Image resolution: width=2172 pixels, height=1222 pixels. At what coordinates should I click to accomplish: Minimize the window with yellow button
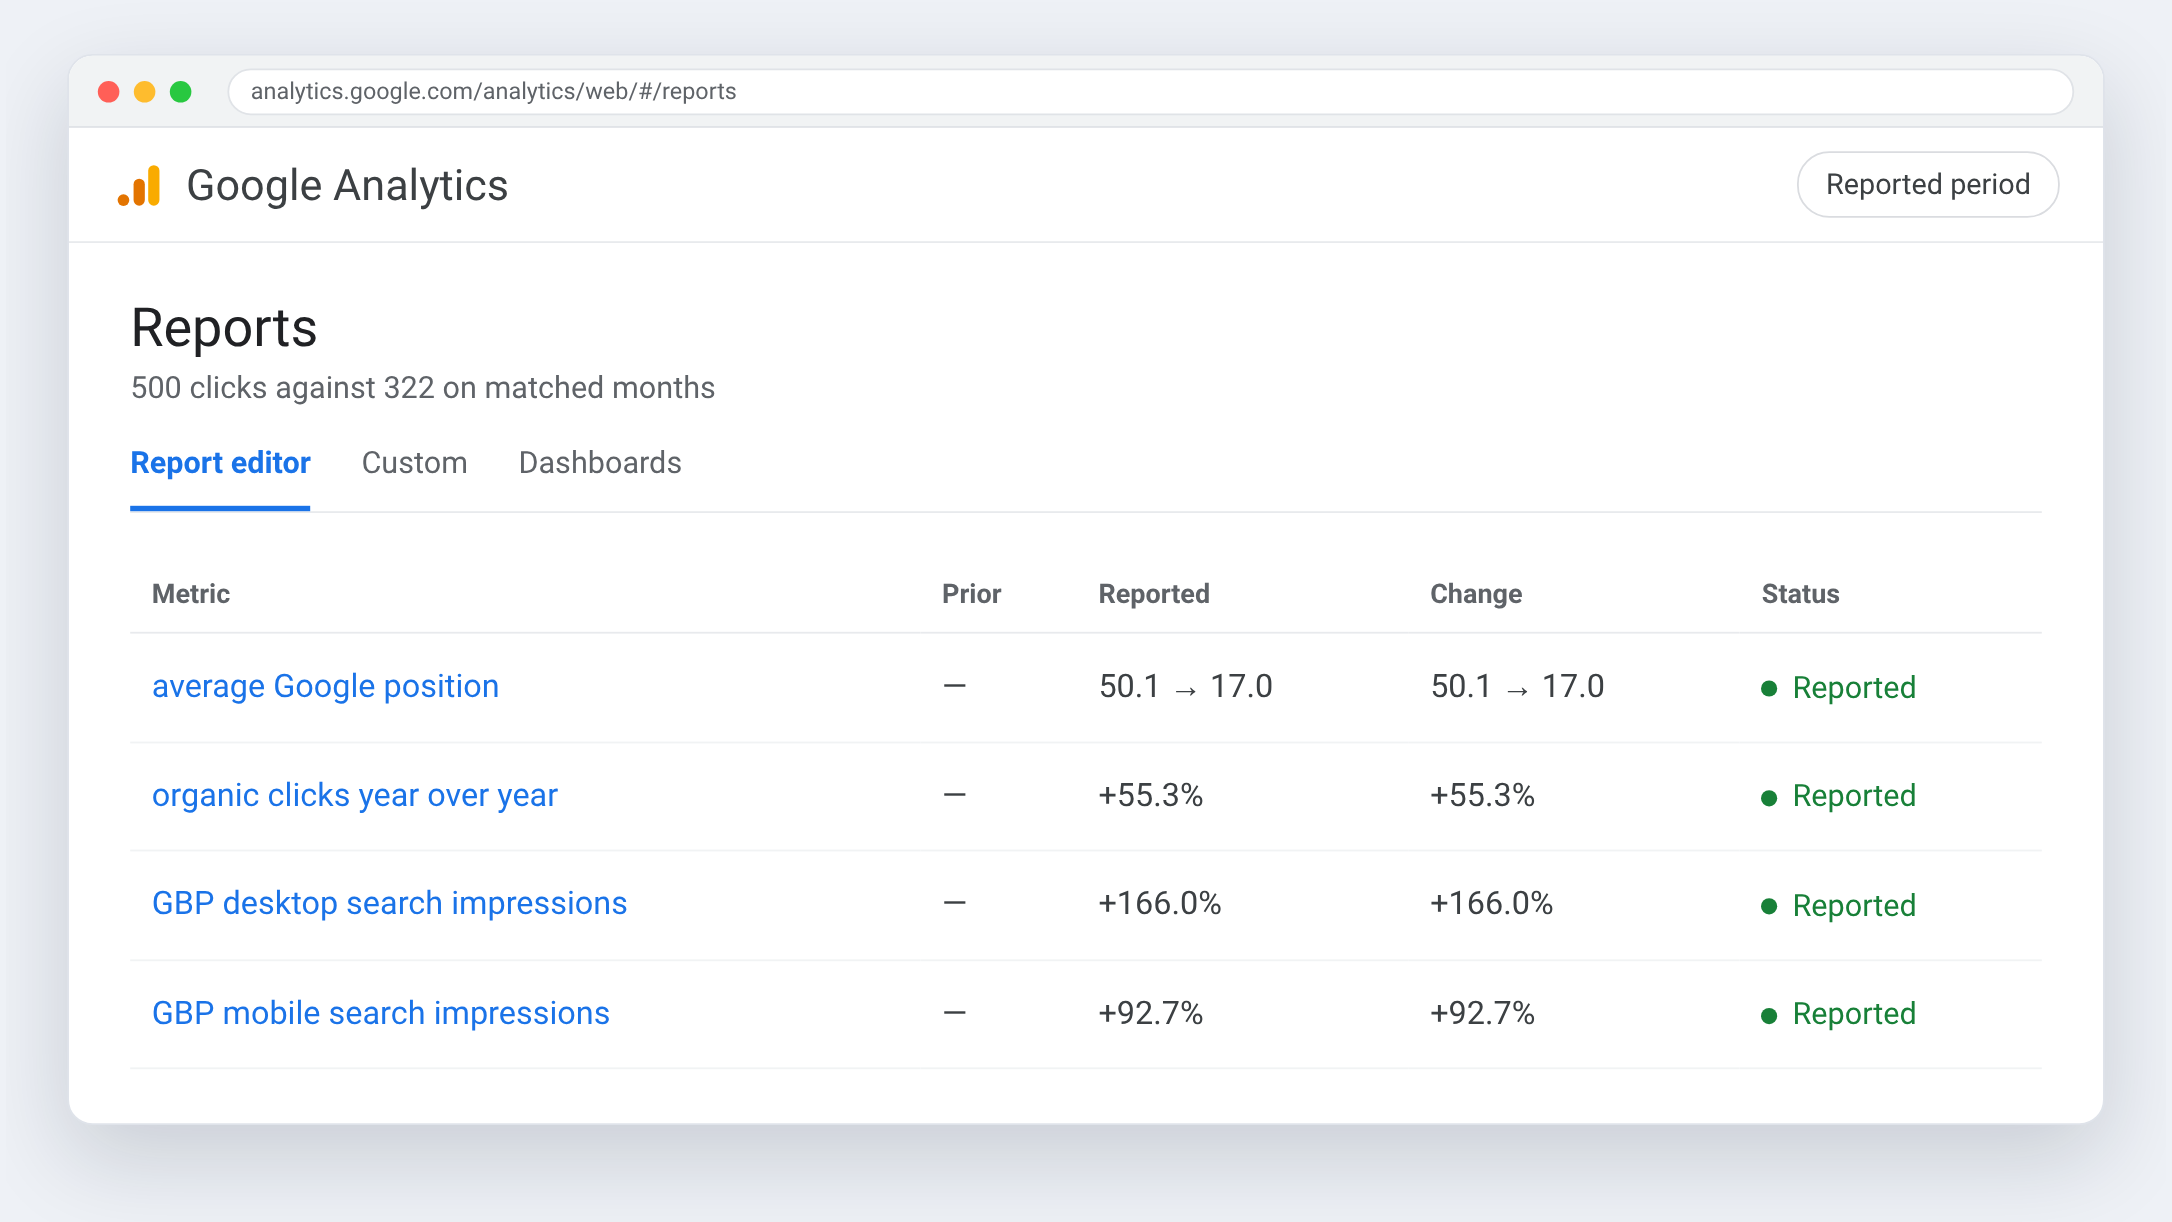pyautogui.click(x=145, y=92)
